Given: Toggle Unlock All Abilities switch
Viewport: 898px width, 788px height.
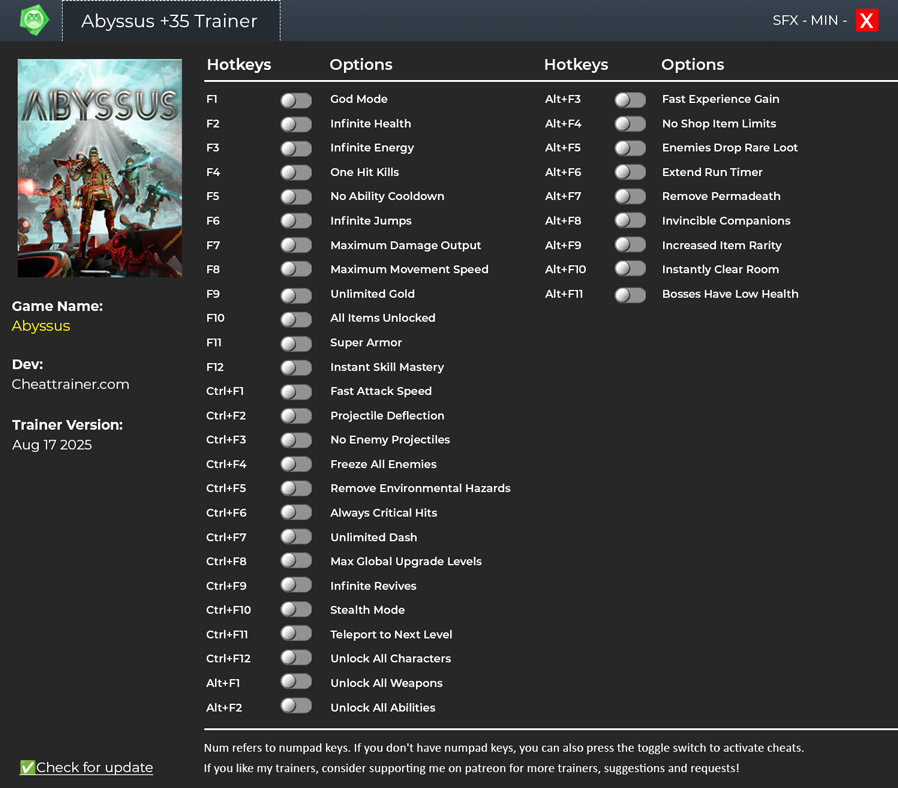Looking at the screenshot, I should (x=296, y=706).
